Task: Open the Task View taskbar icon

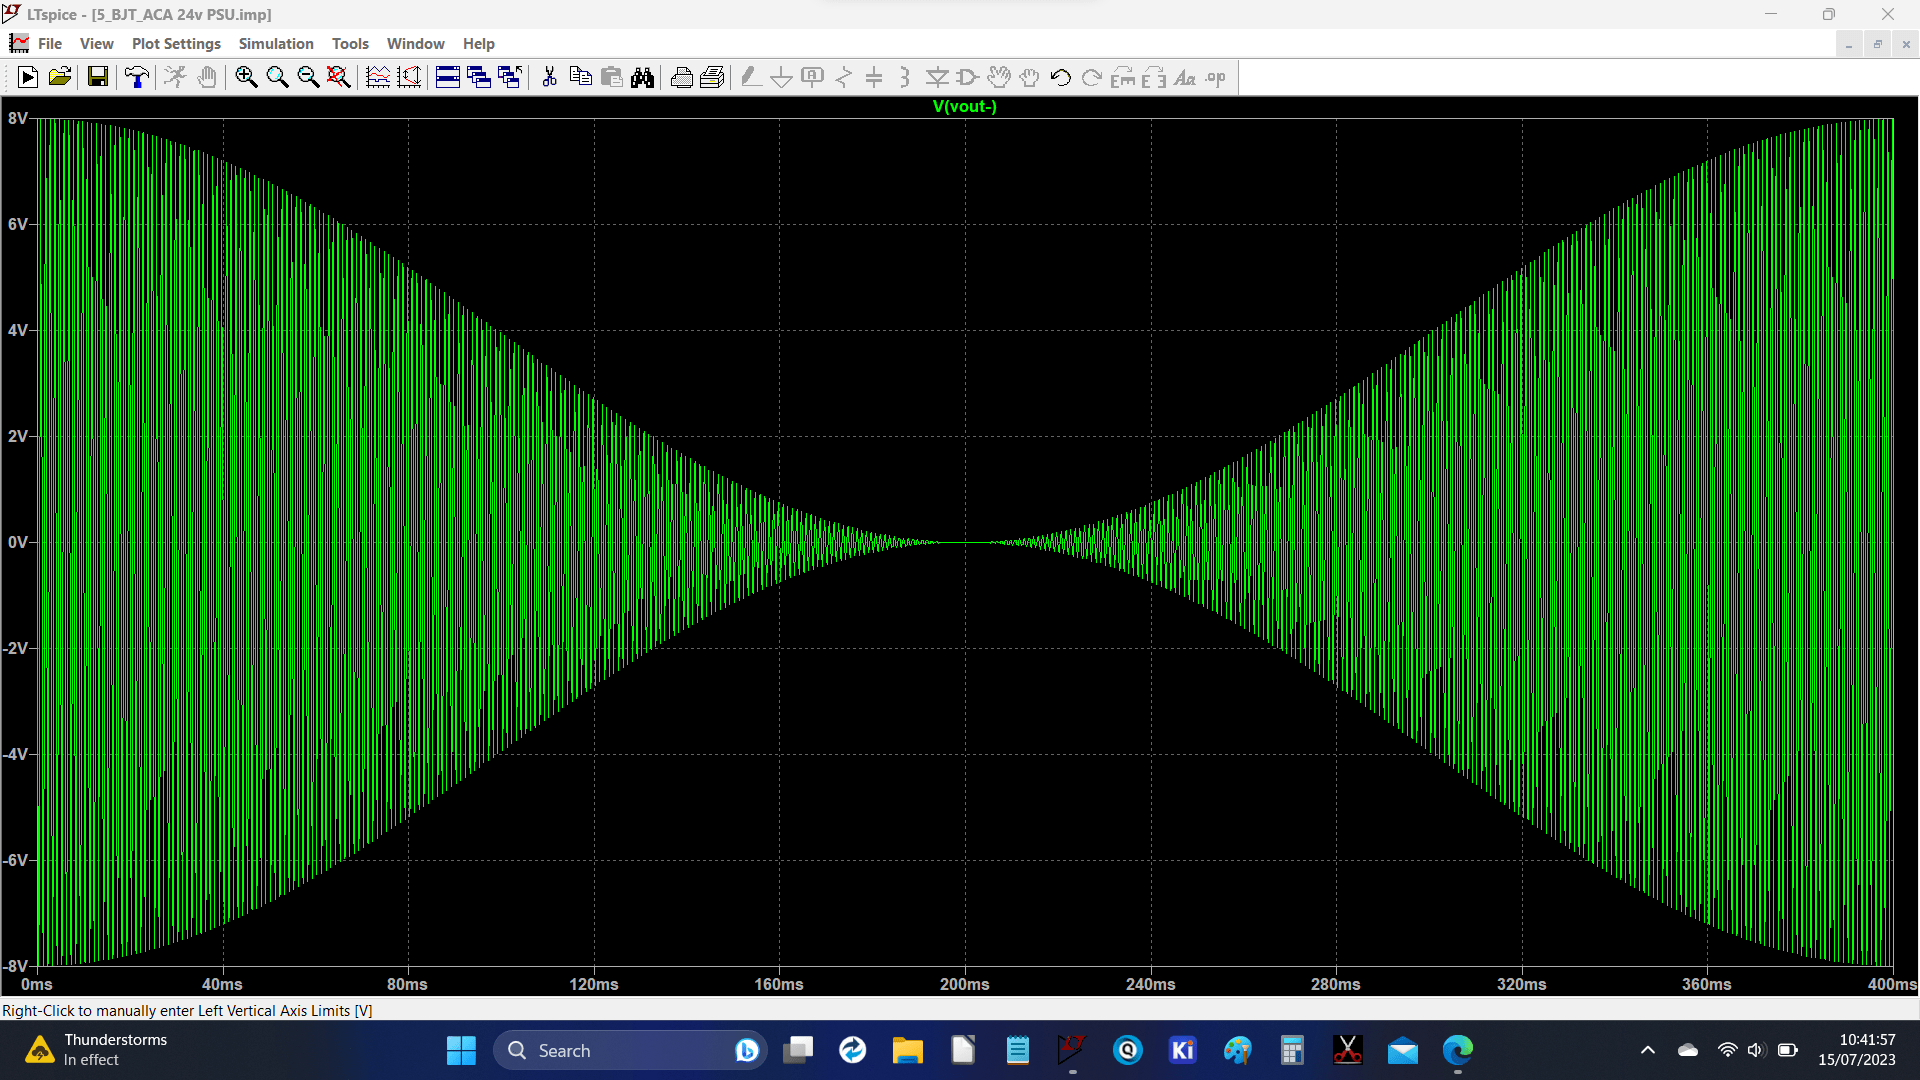Action: (x=798, y=1050)
